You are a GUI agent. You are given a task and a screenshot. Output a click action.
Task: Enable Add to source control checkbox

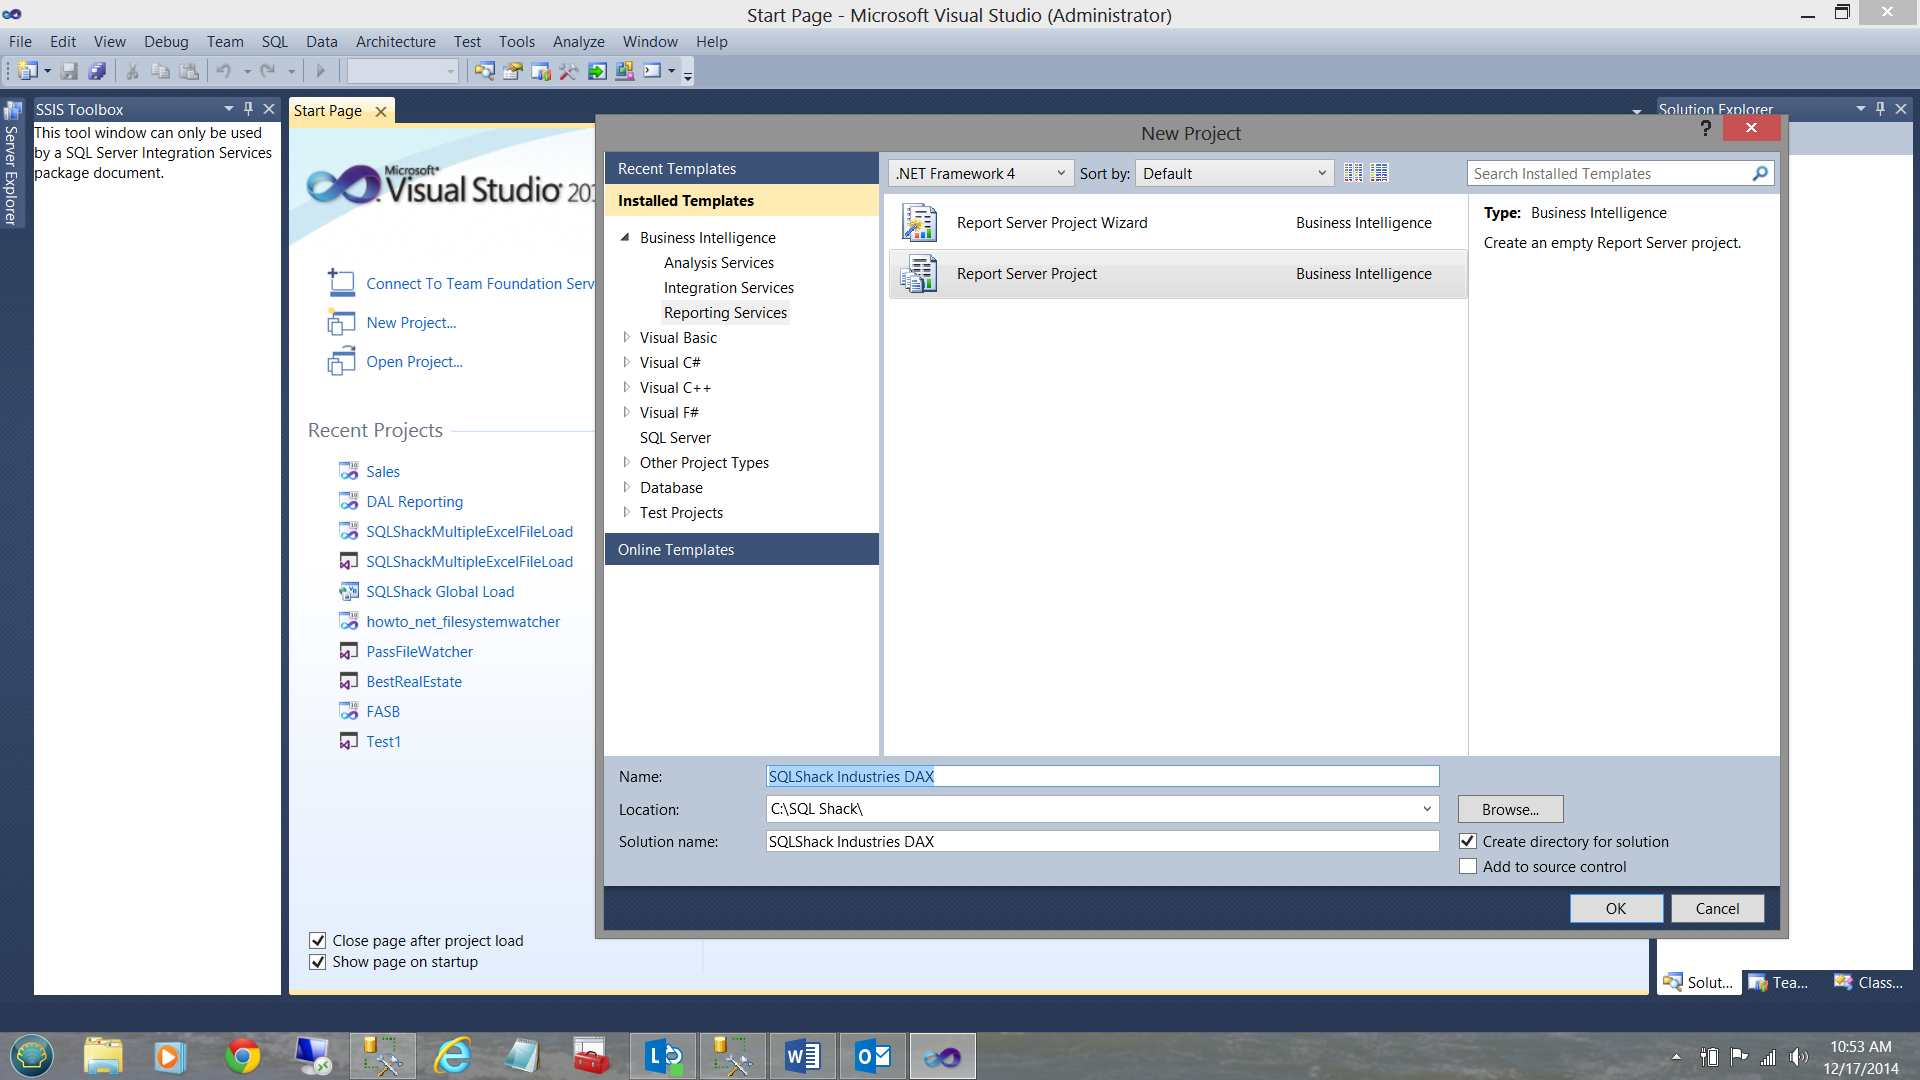click(1468, 867)
